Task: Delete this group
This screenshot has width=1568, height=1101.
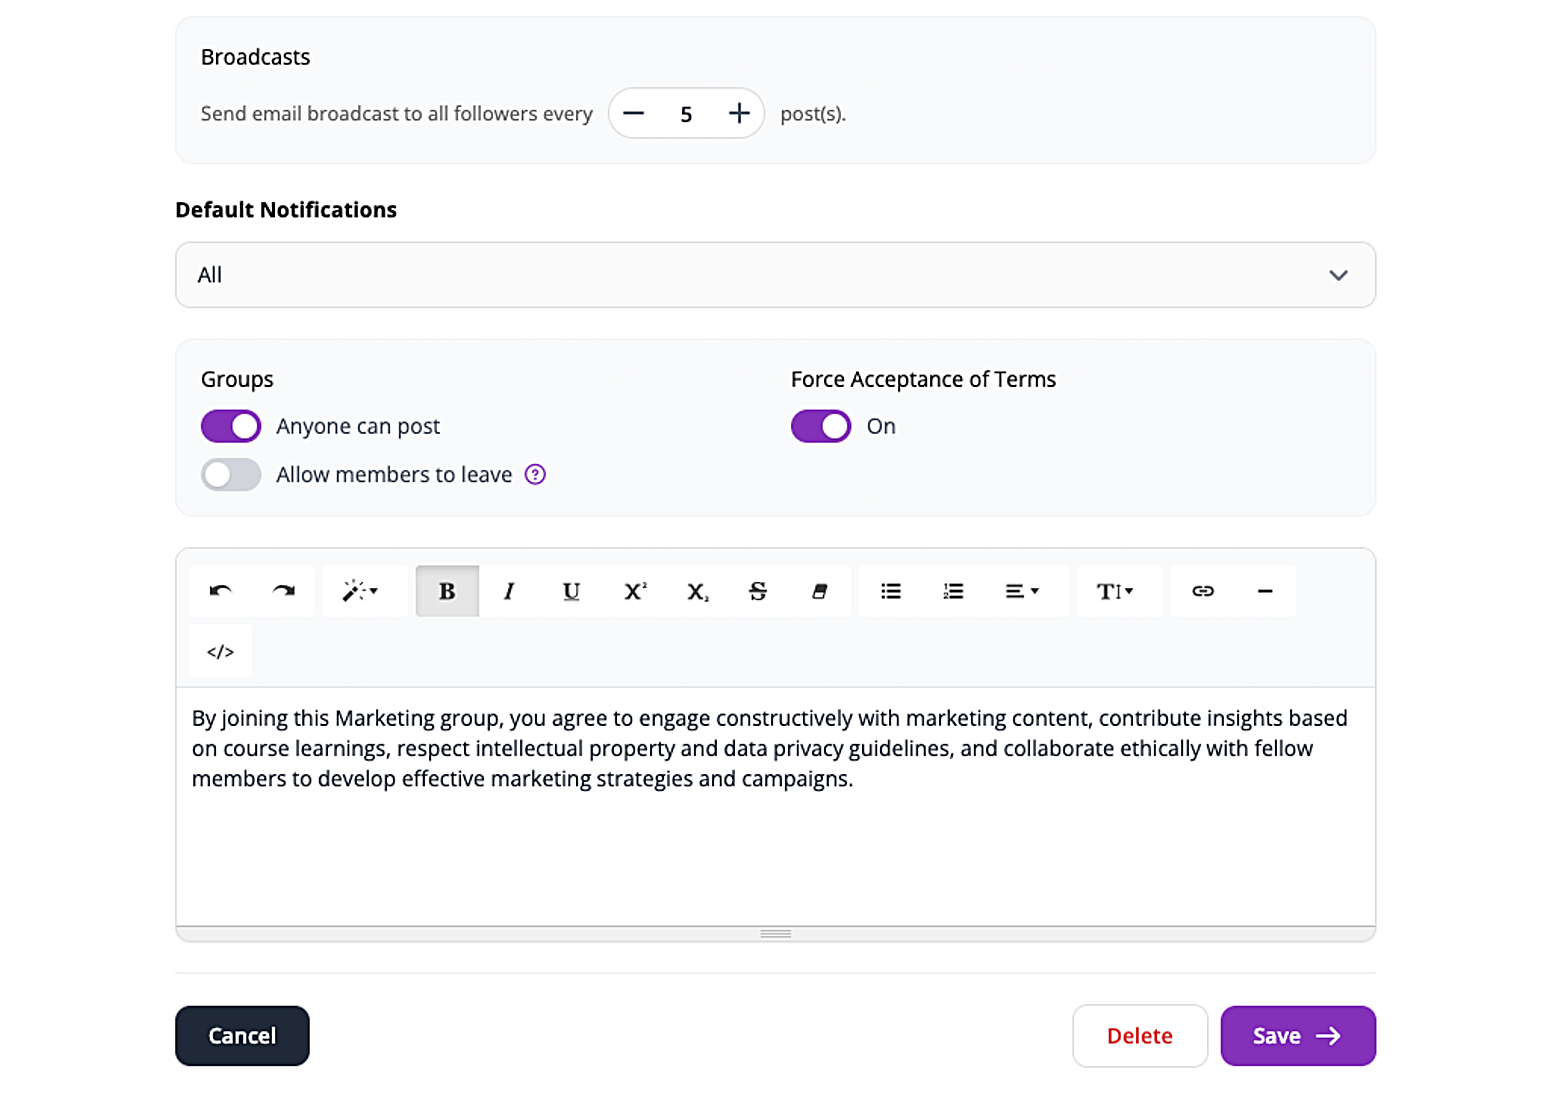Action: click(1140, 1036)
